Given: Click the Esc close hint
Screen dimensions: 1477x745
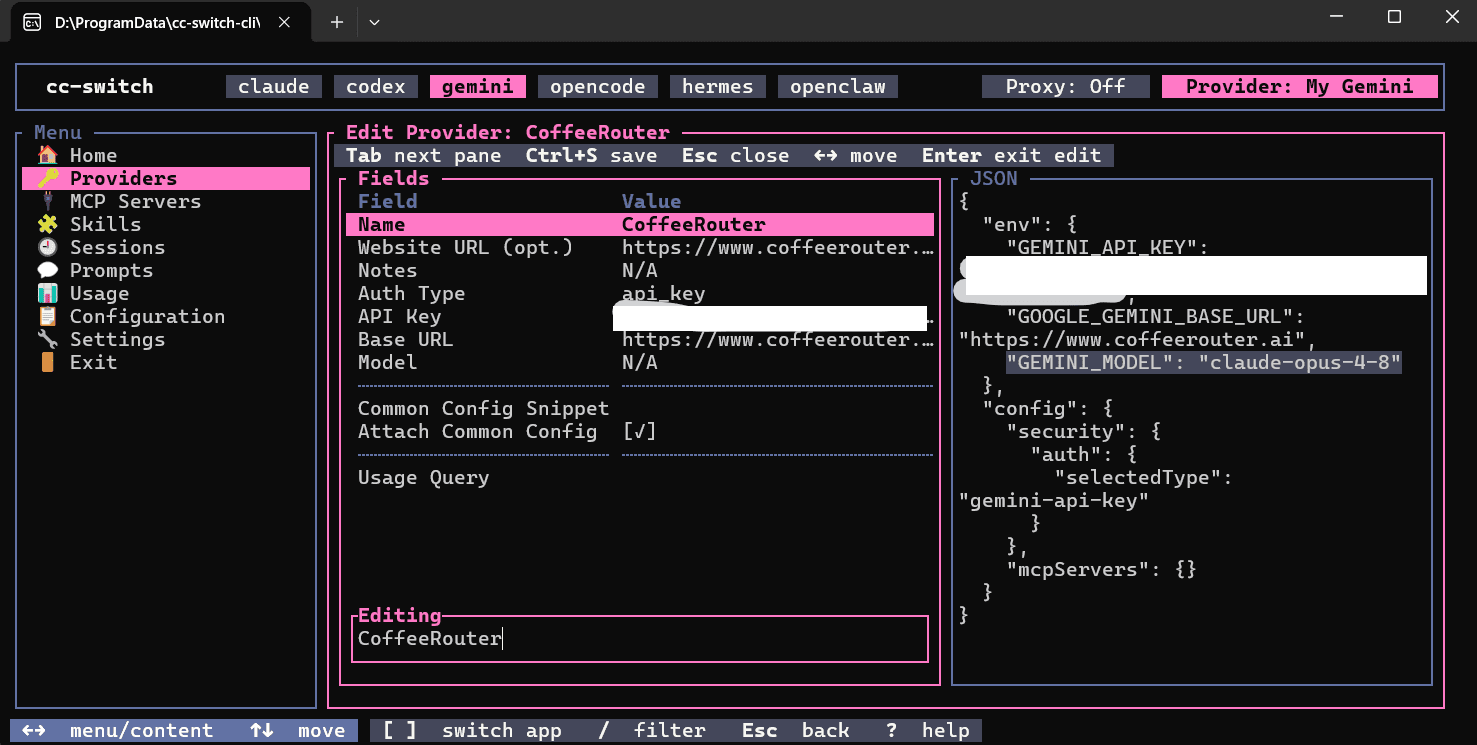Looking at the screenshot, I should 735,155.
